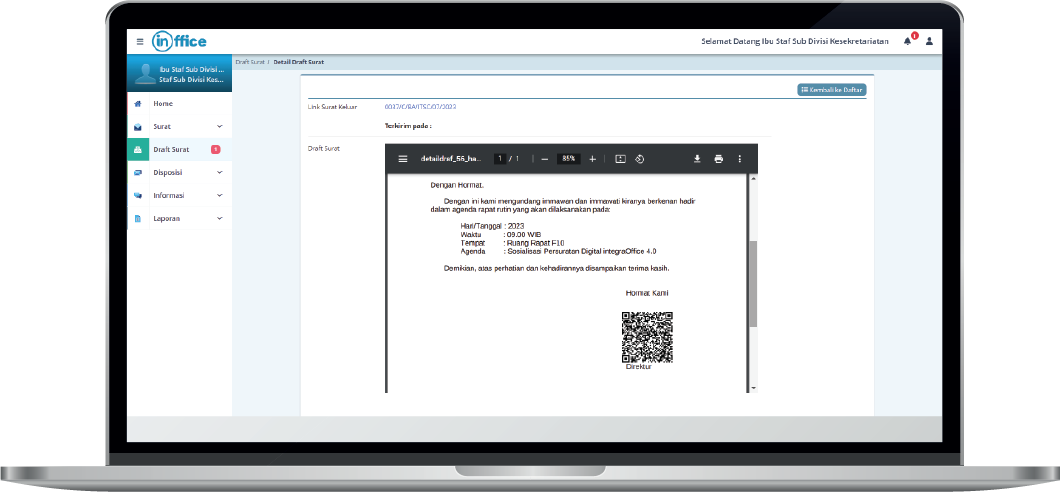Click the fit to page icon
Screen dimensions: 1060x492
[x=620, y=158]
